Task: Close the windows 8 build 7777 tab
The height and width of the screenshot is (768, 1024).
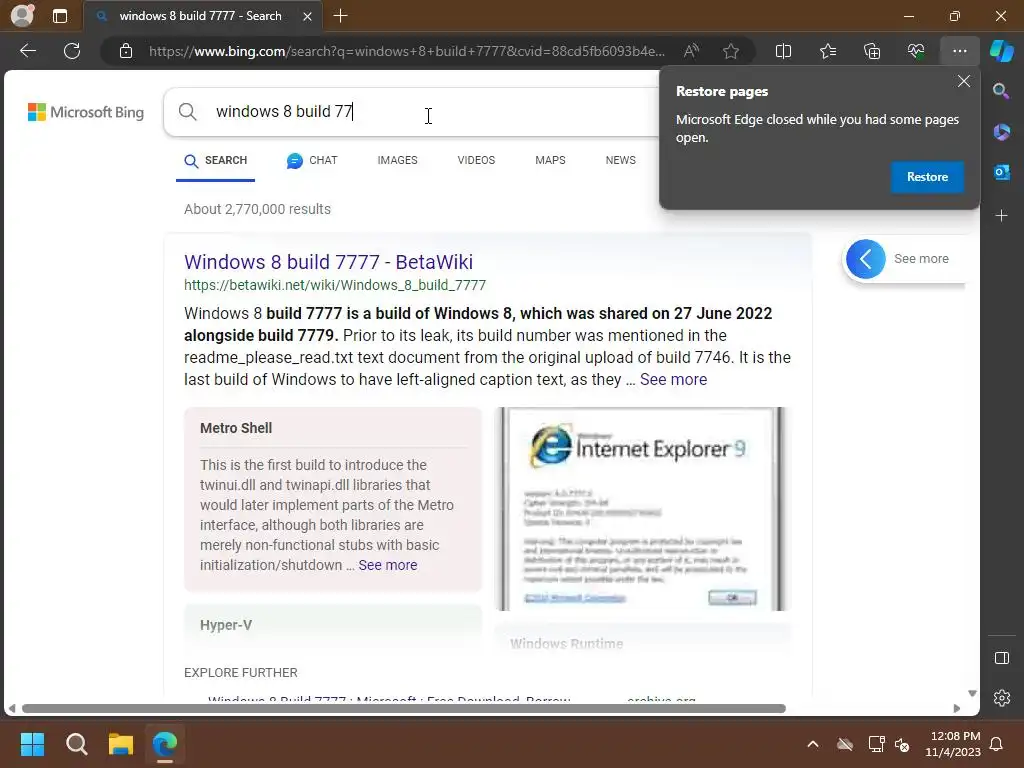Action: [307, 16]
